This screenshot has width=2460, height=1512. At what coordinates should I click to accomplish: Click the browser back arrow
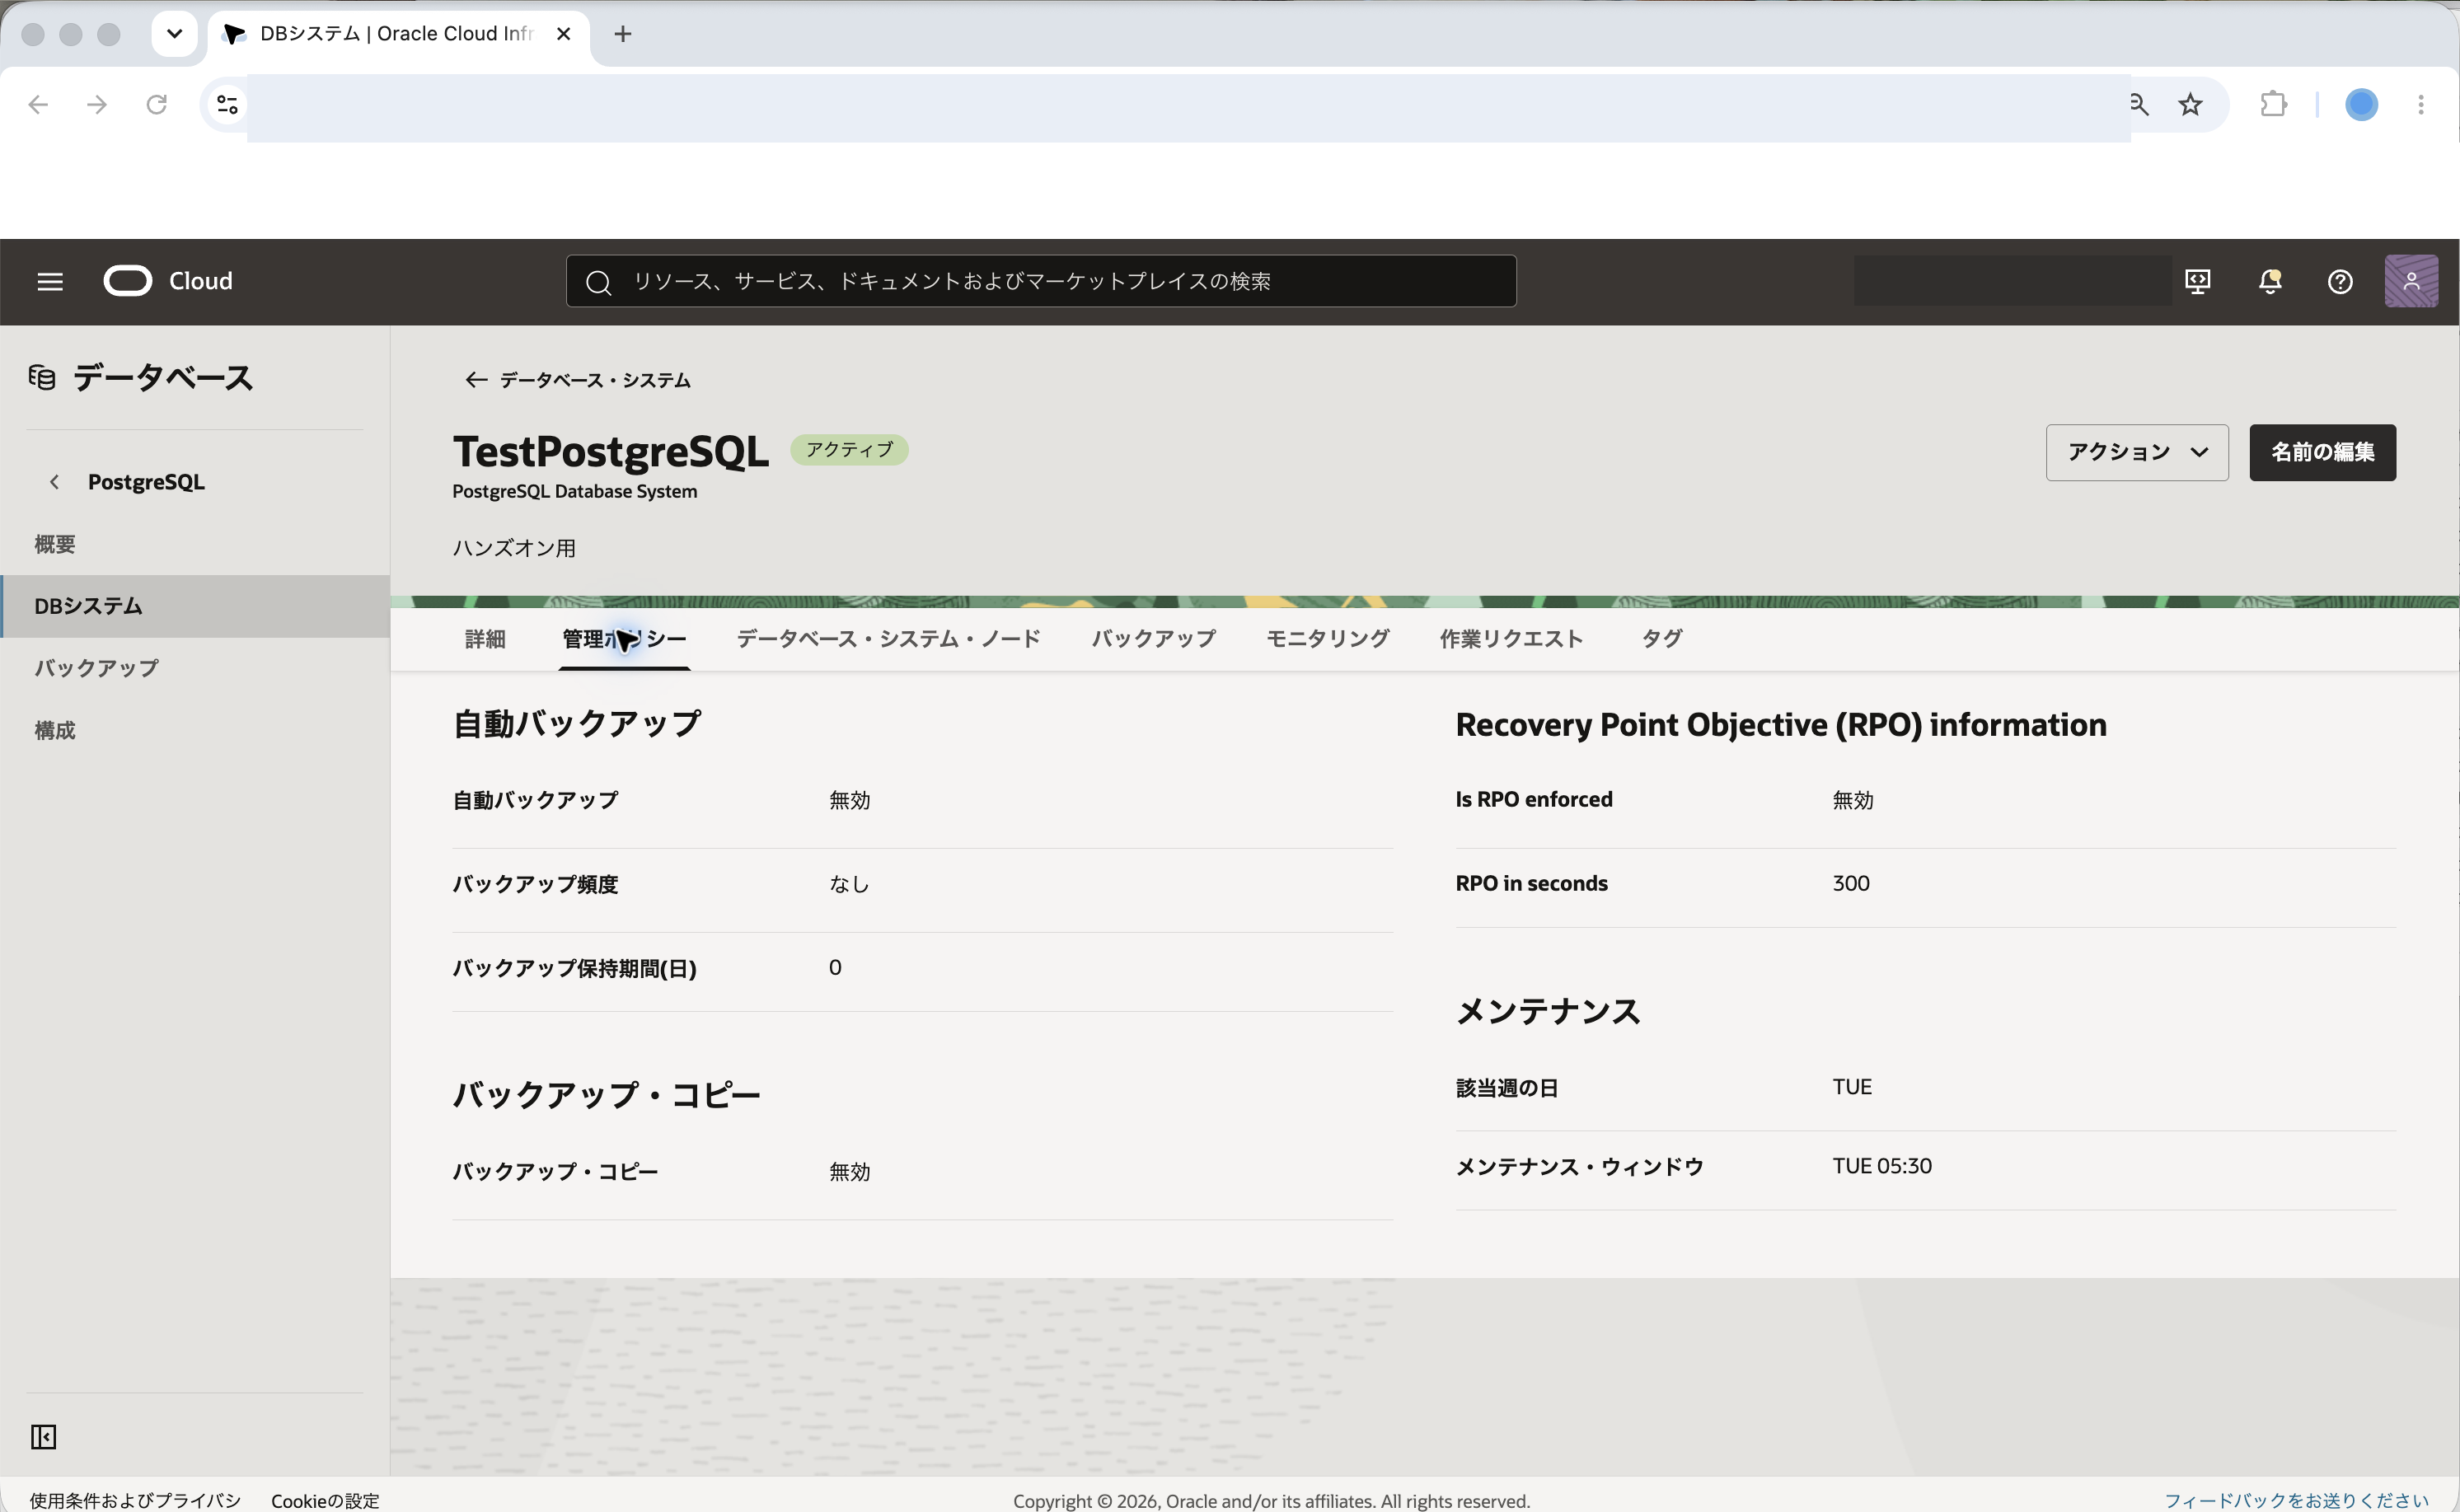tap(38, 104)
